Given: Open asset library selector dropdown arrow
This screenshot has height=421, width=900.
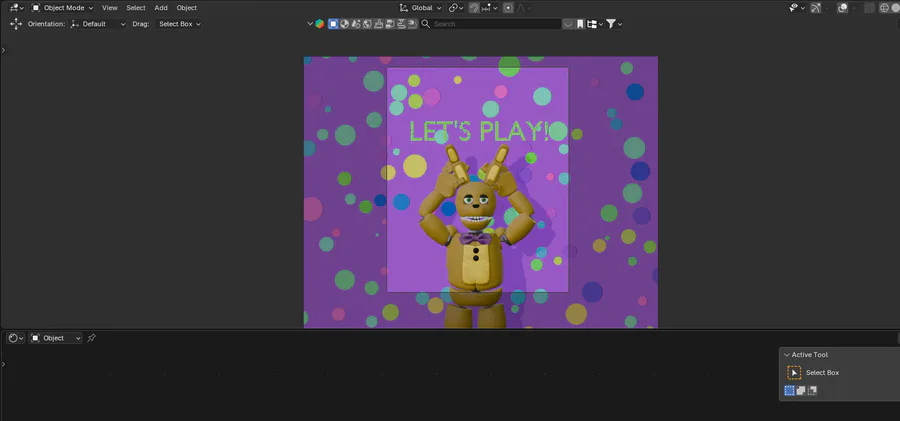Looking at the screenshot, I should click(311, 24).
